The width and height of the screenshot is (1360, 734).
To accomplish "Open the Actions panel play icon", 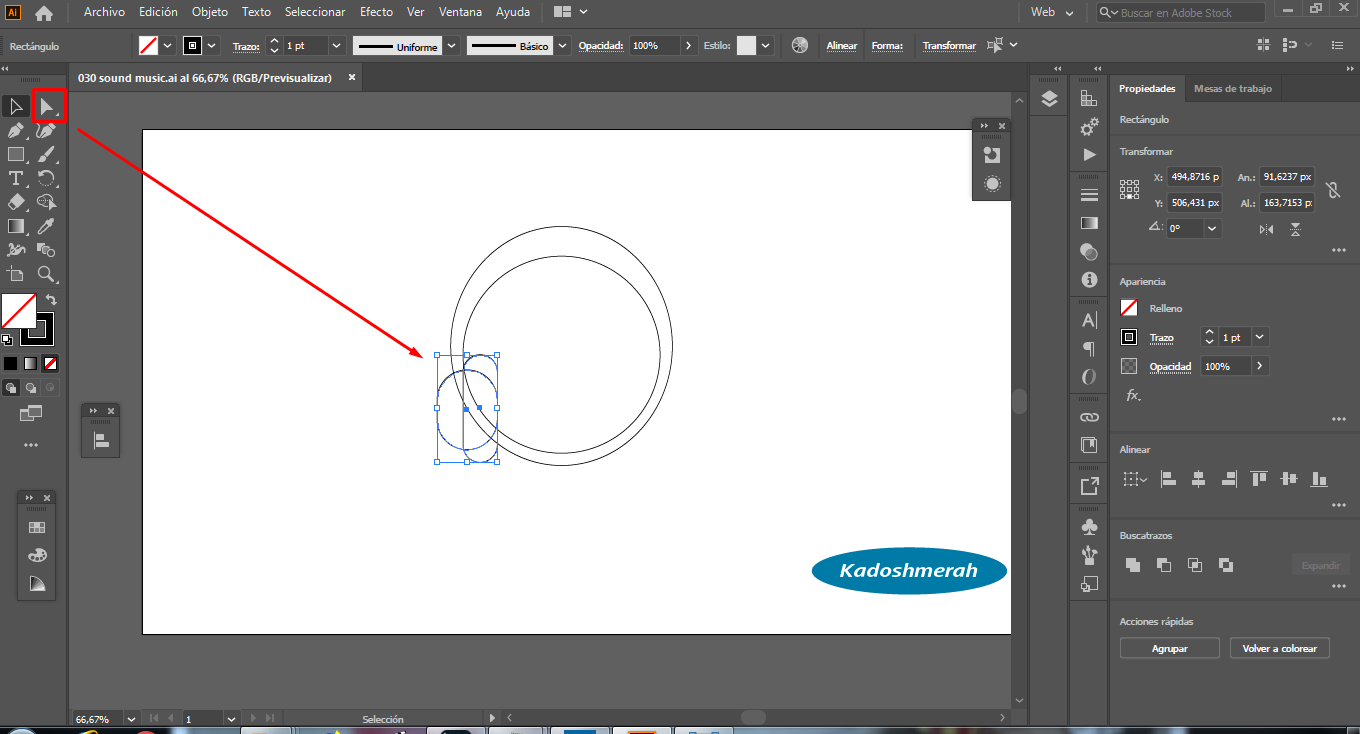I will (x=1089, y=155).
